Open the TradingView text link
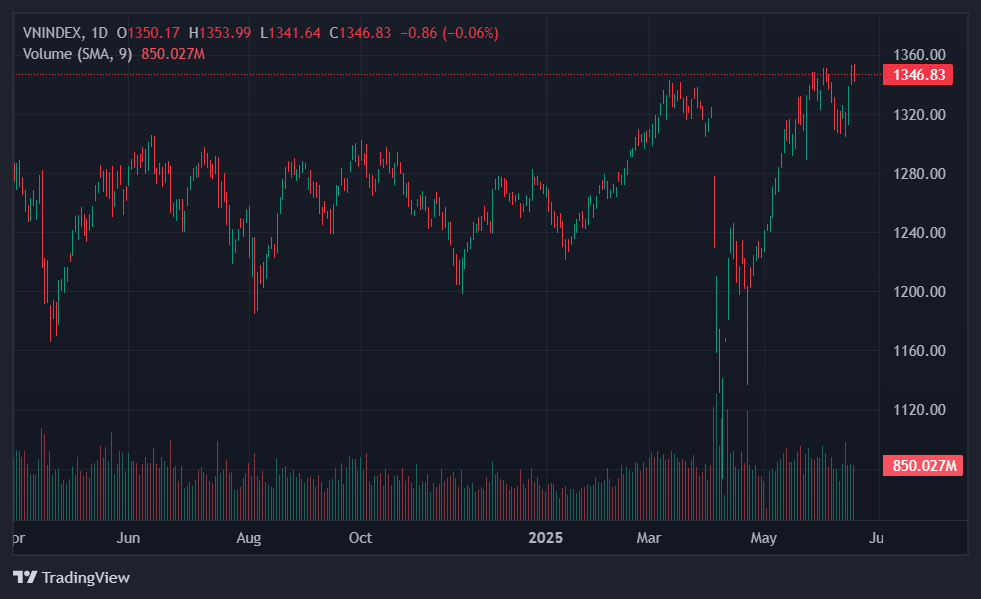981x599 pixels. (86, 577)
